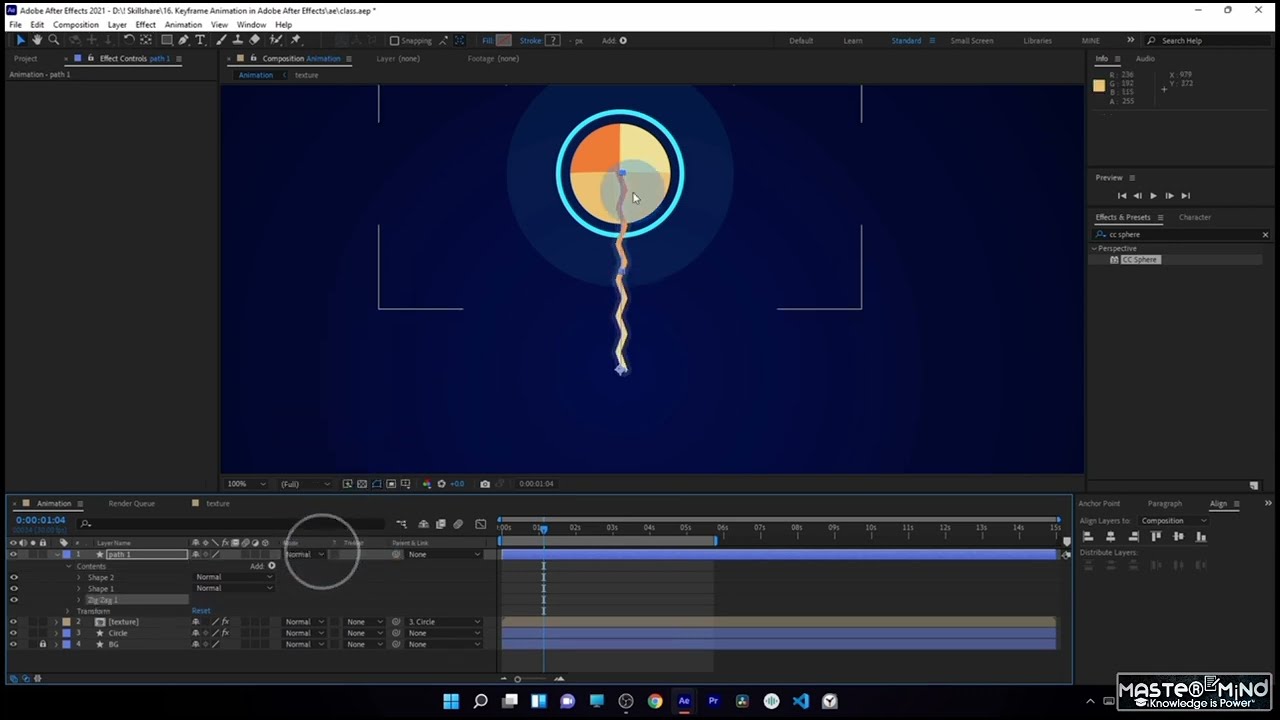Expand the Zig Zag 1 property
1280x720 pixels.
[x=79, y=600]
